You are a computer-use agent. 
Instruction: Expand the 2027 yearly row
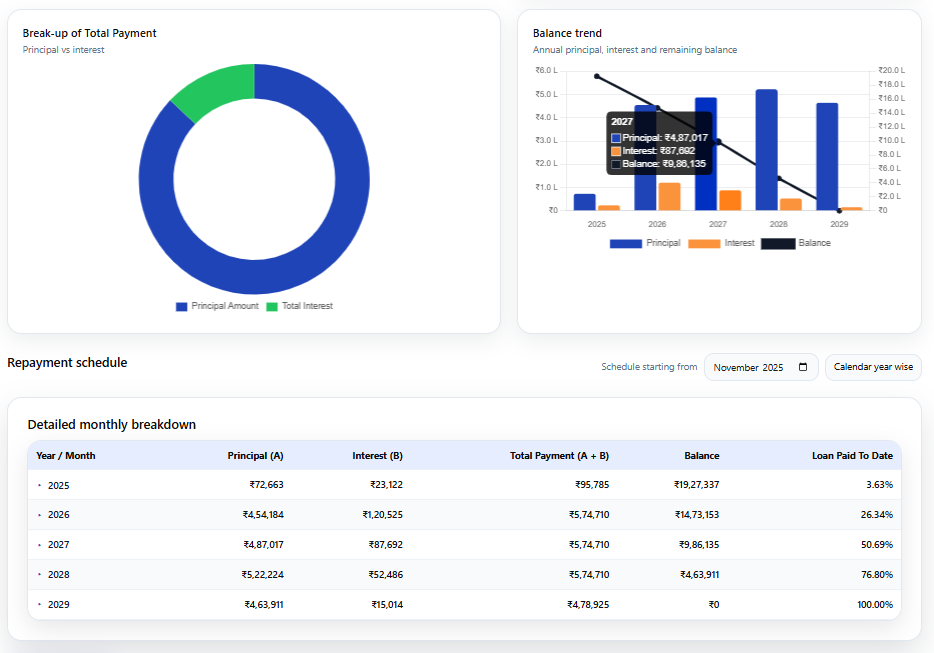point(40,545)
